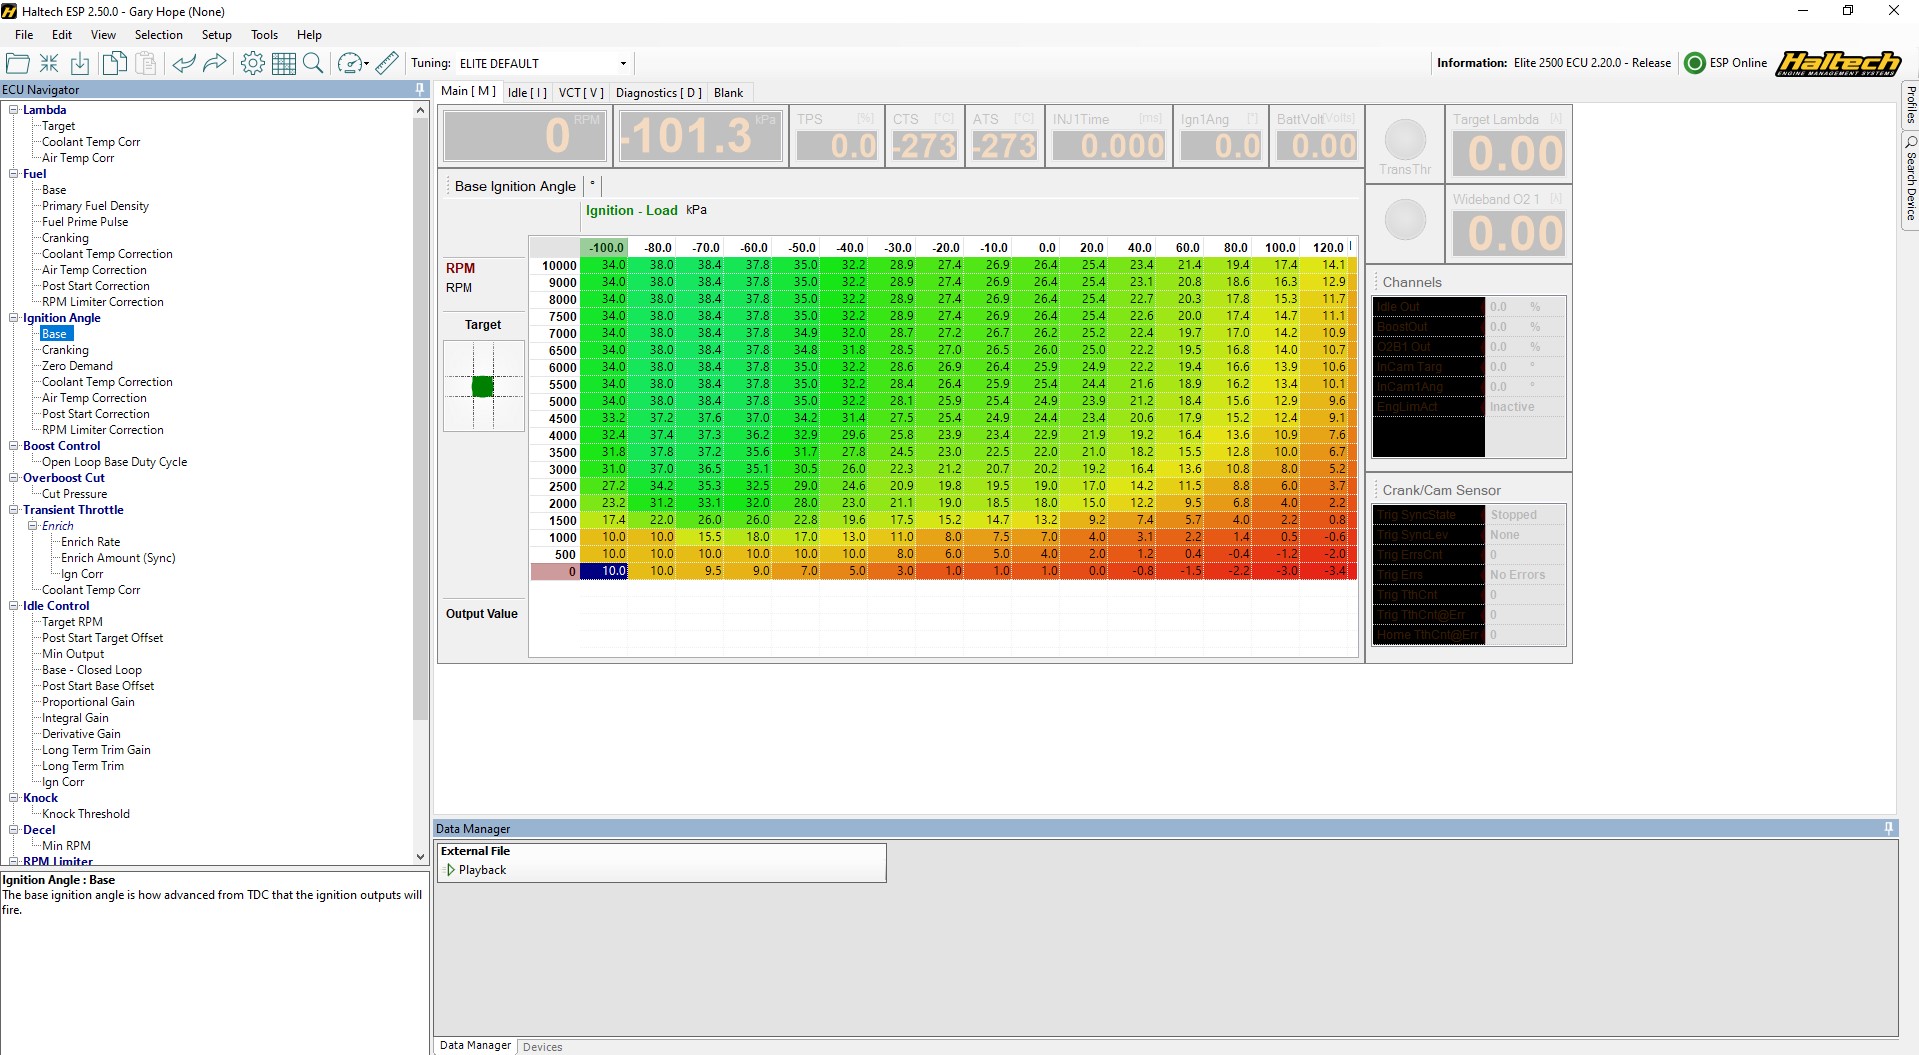
Task: Select Cranking under Ignition Angle
Action: point(65,350)
